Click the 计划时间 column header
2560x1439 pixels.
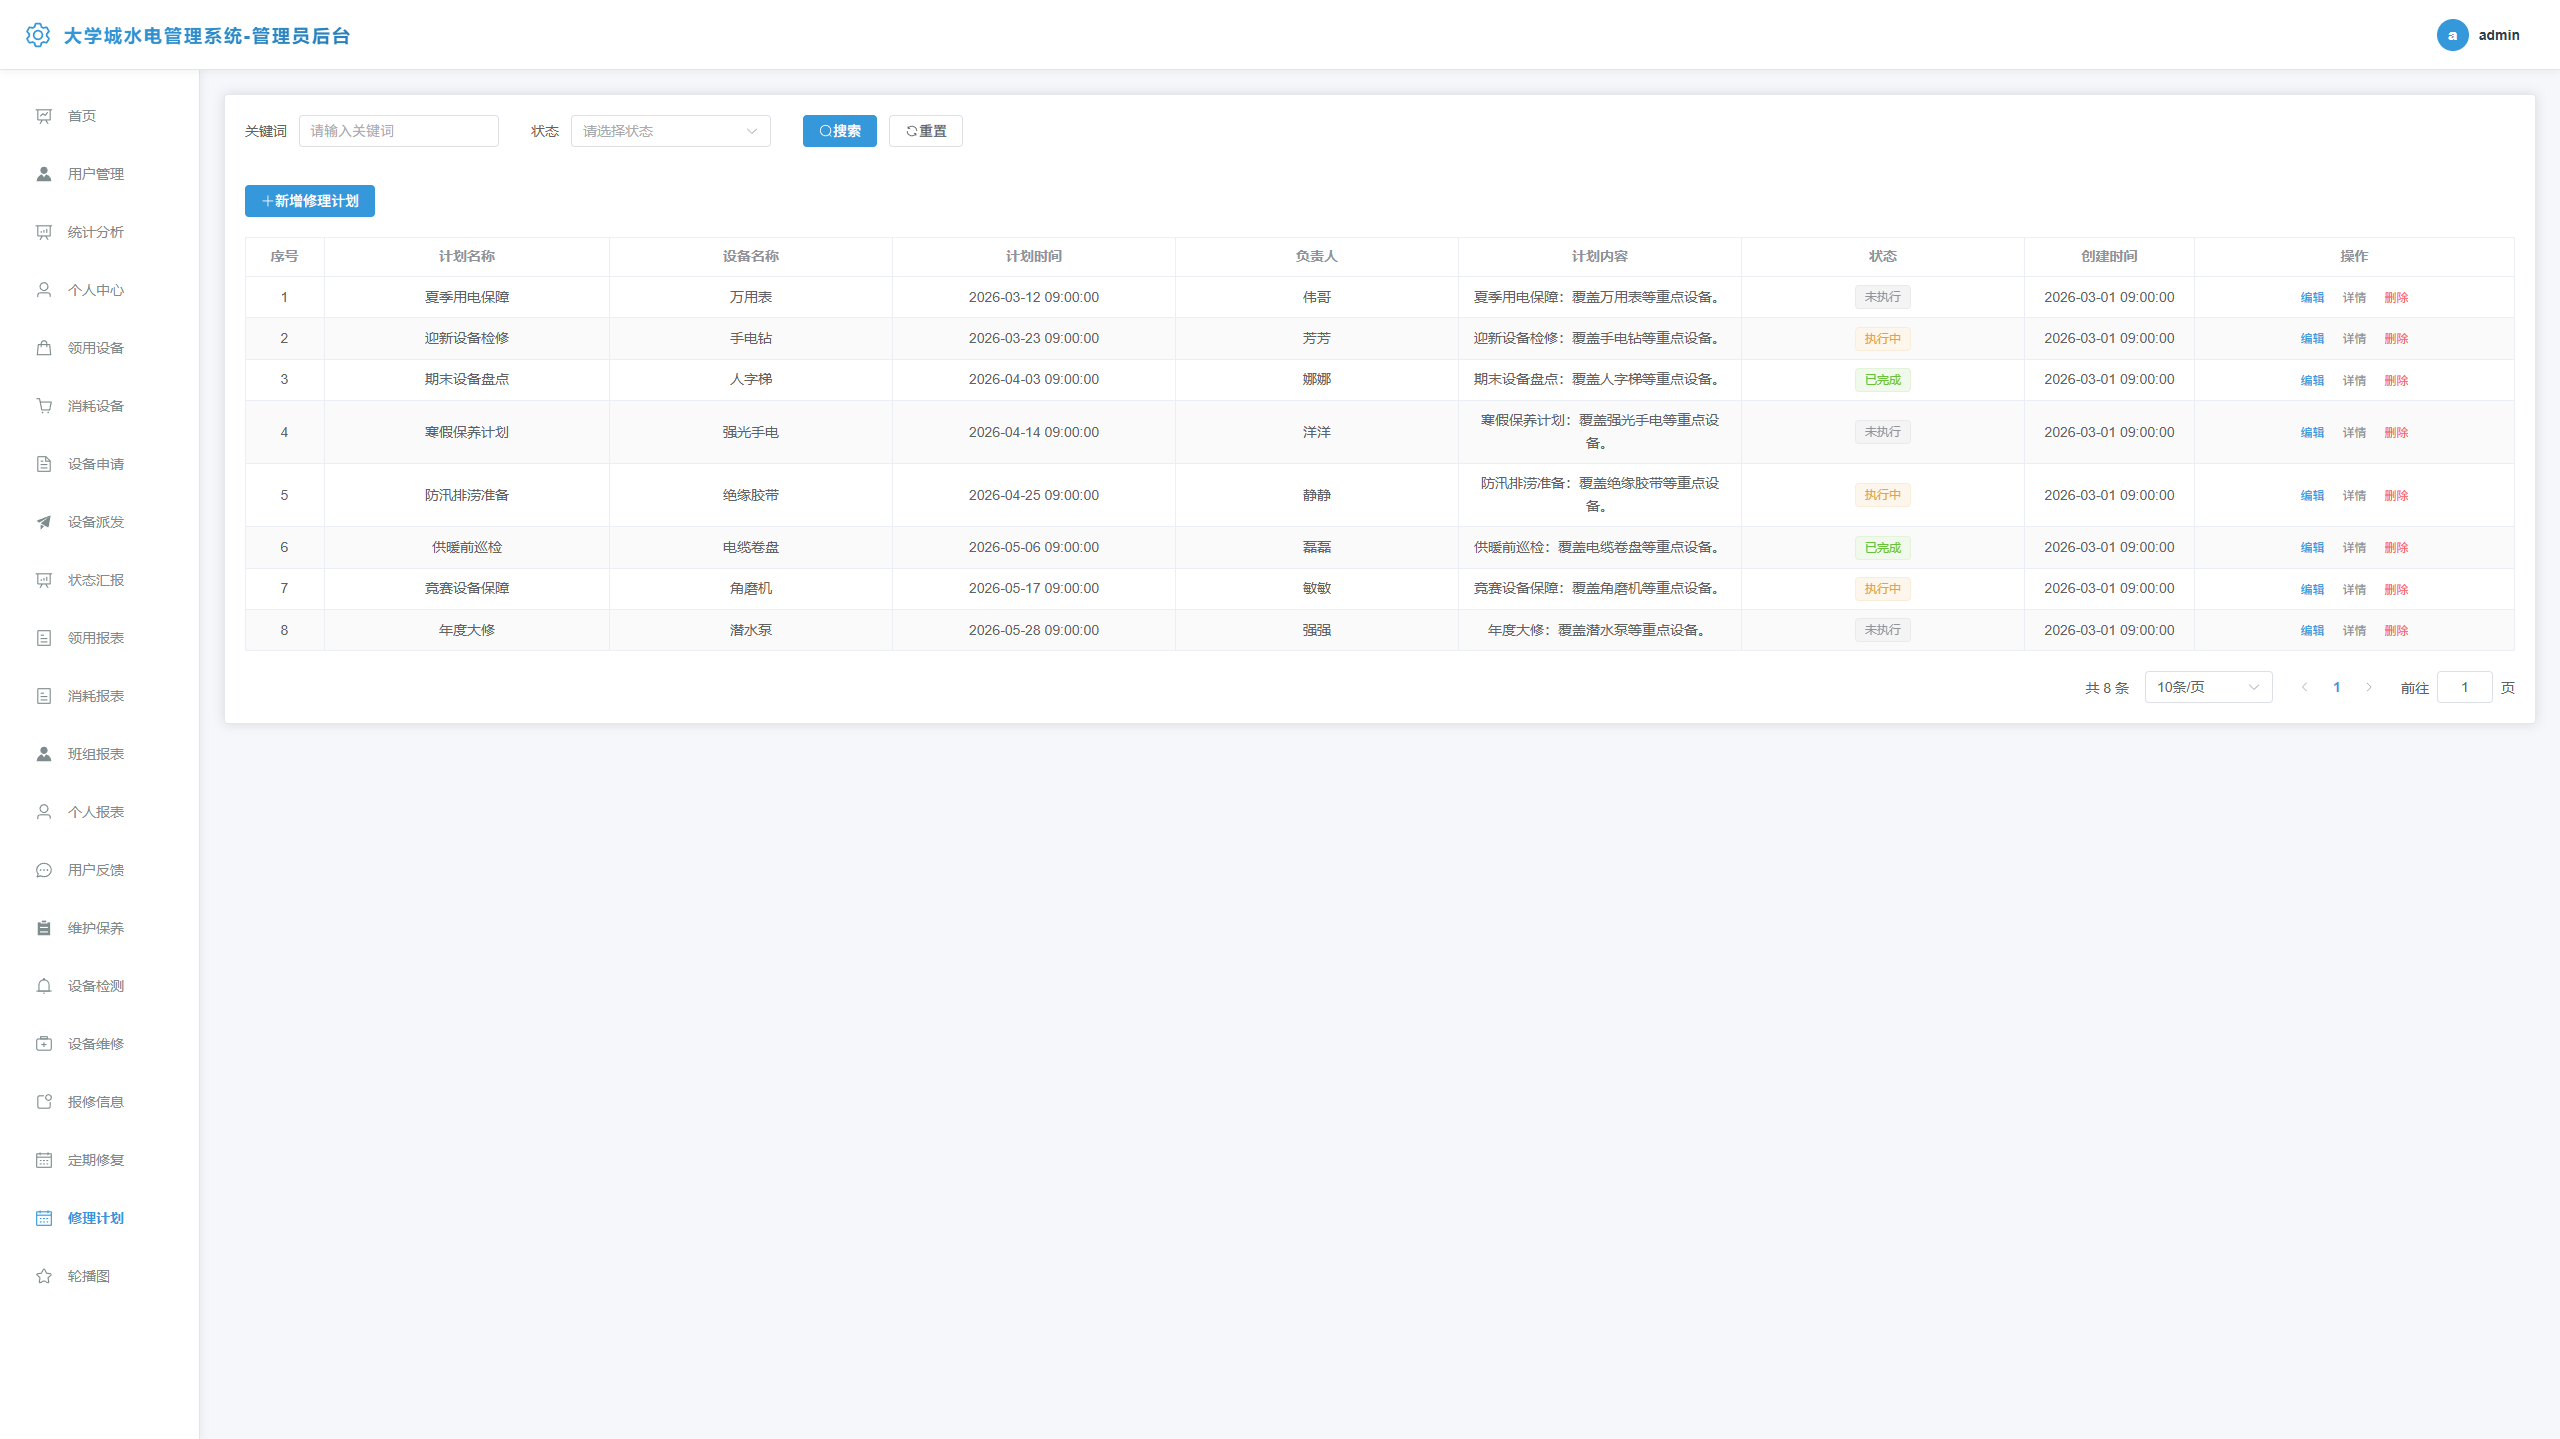coord(1033,256)
